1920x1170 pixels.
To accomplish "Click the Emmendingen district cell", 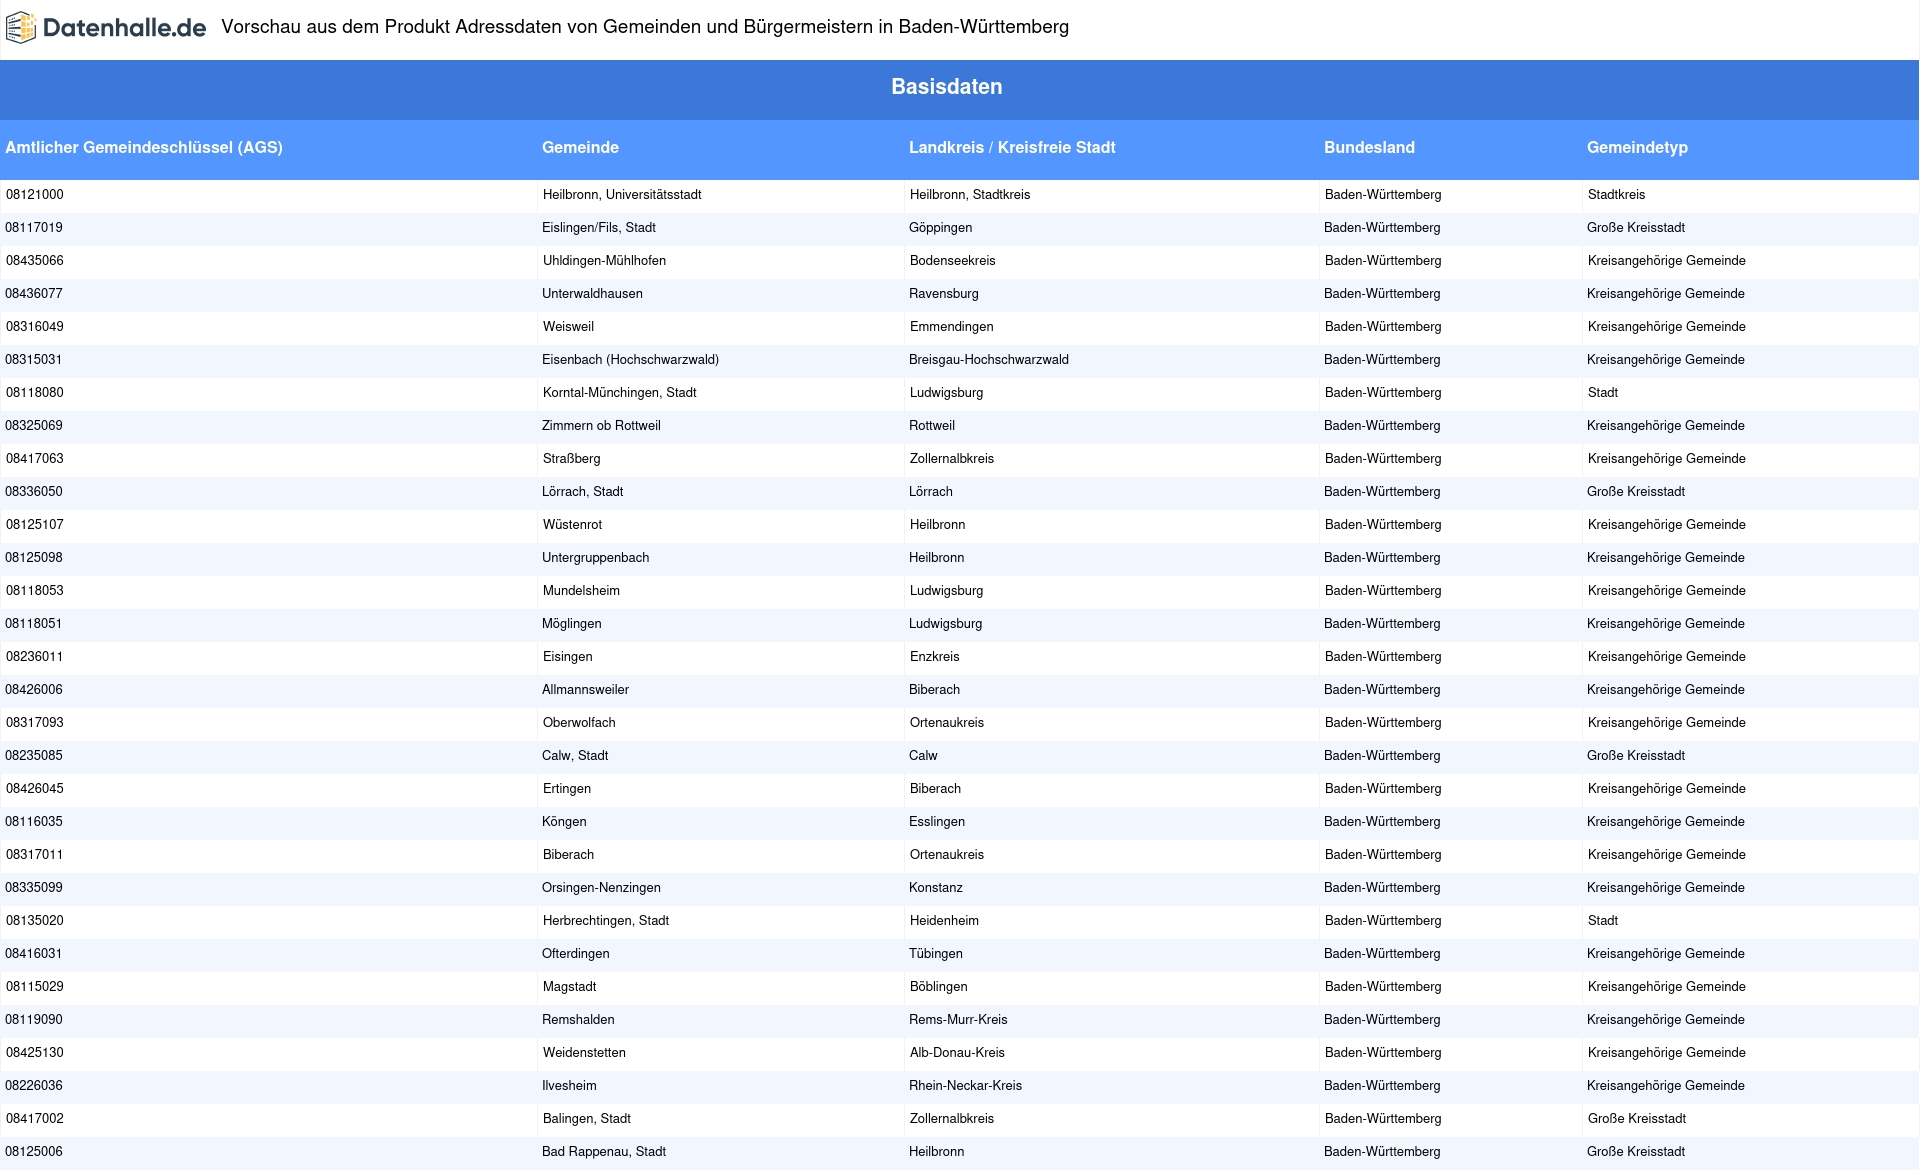I will [952, 327].
